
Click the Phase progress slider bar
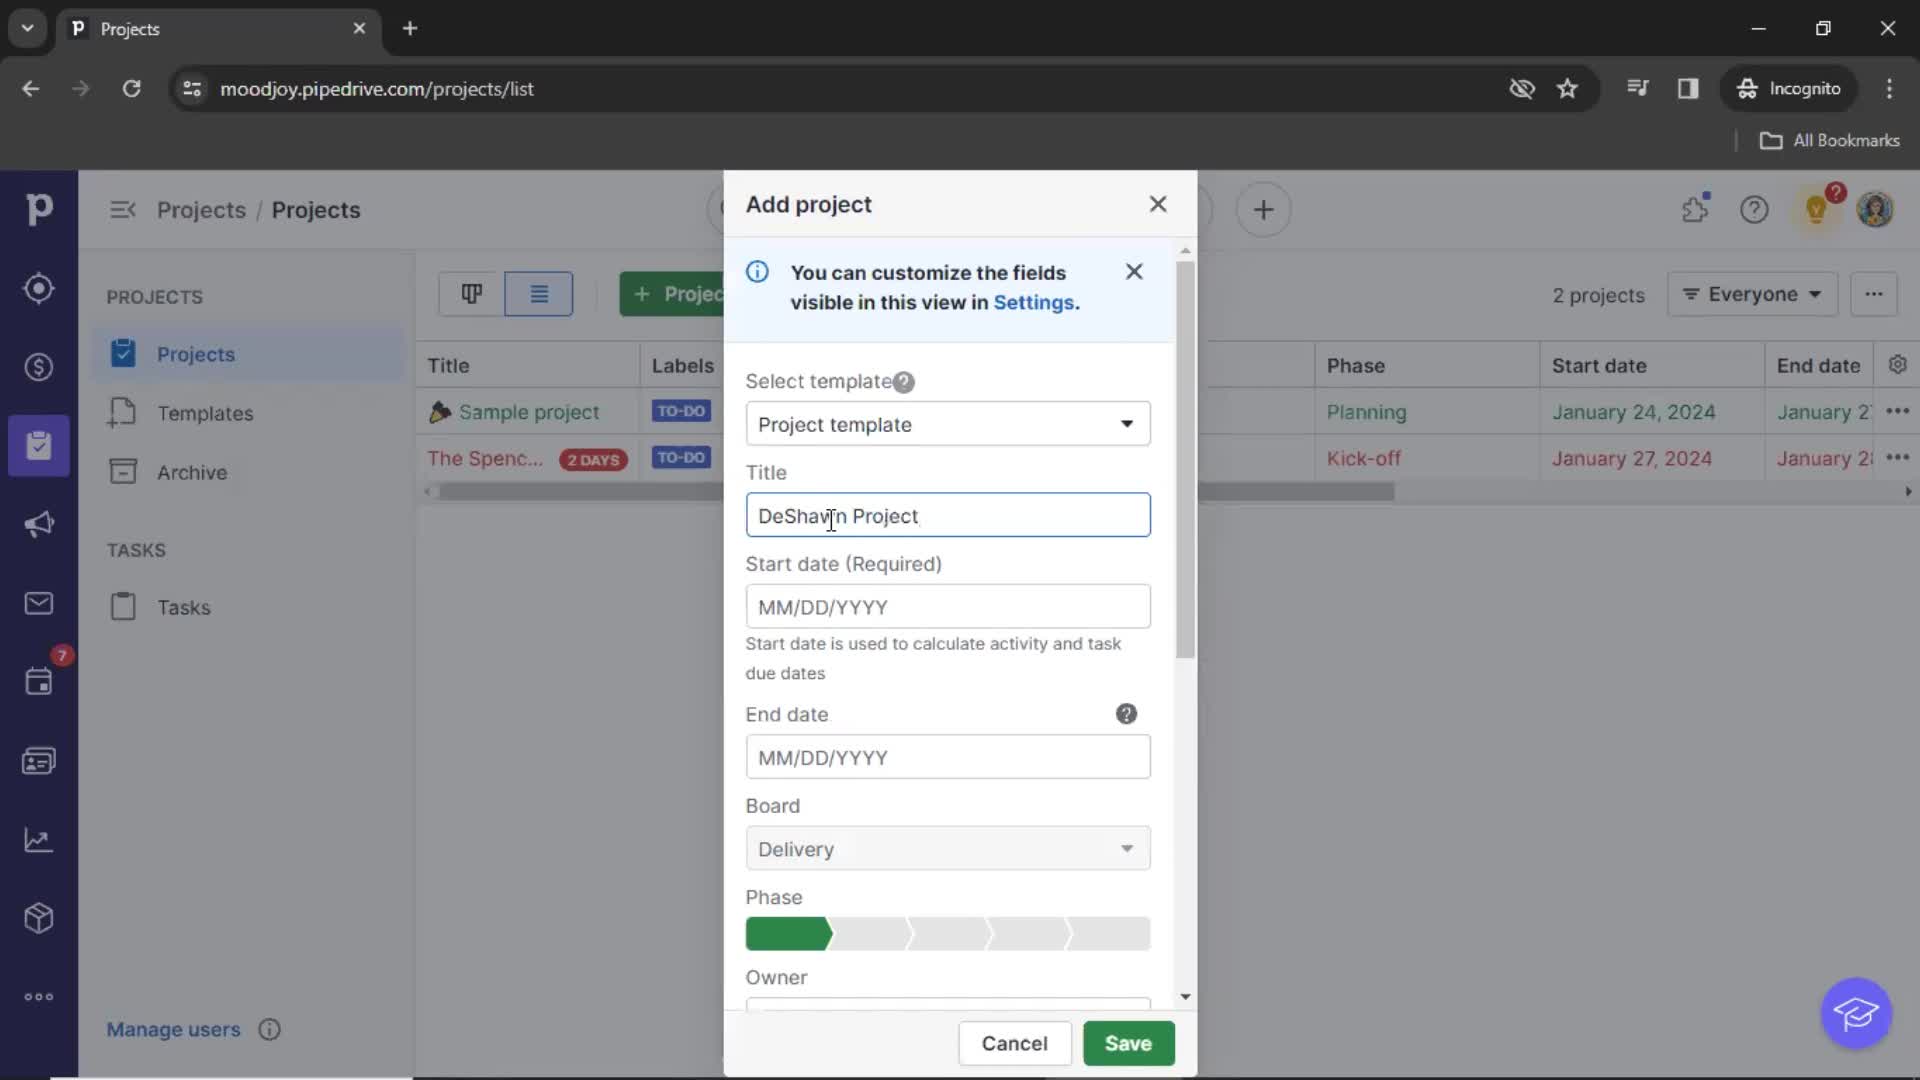click(x=947, y=934)
